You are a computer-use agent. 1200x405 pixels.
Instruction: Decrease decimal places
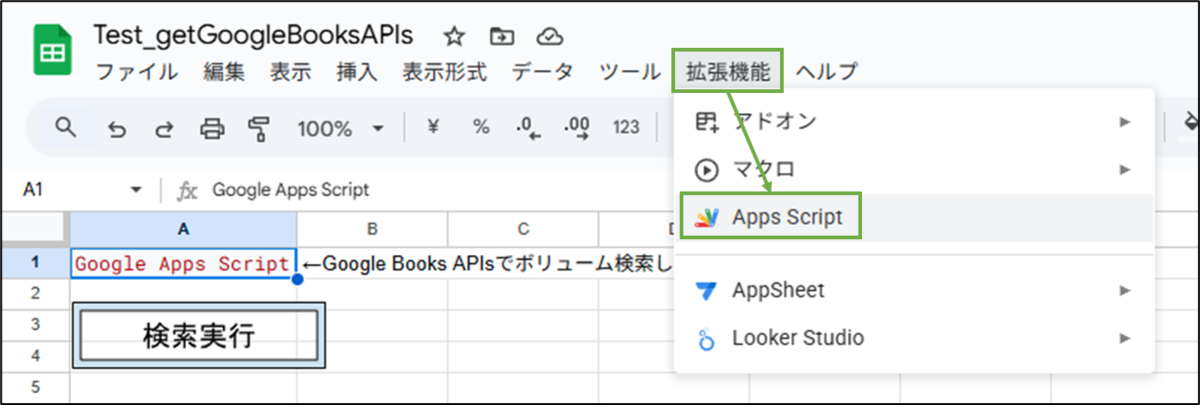528,128
